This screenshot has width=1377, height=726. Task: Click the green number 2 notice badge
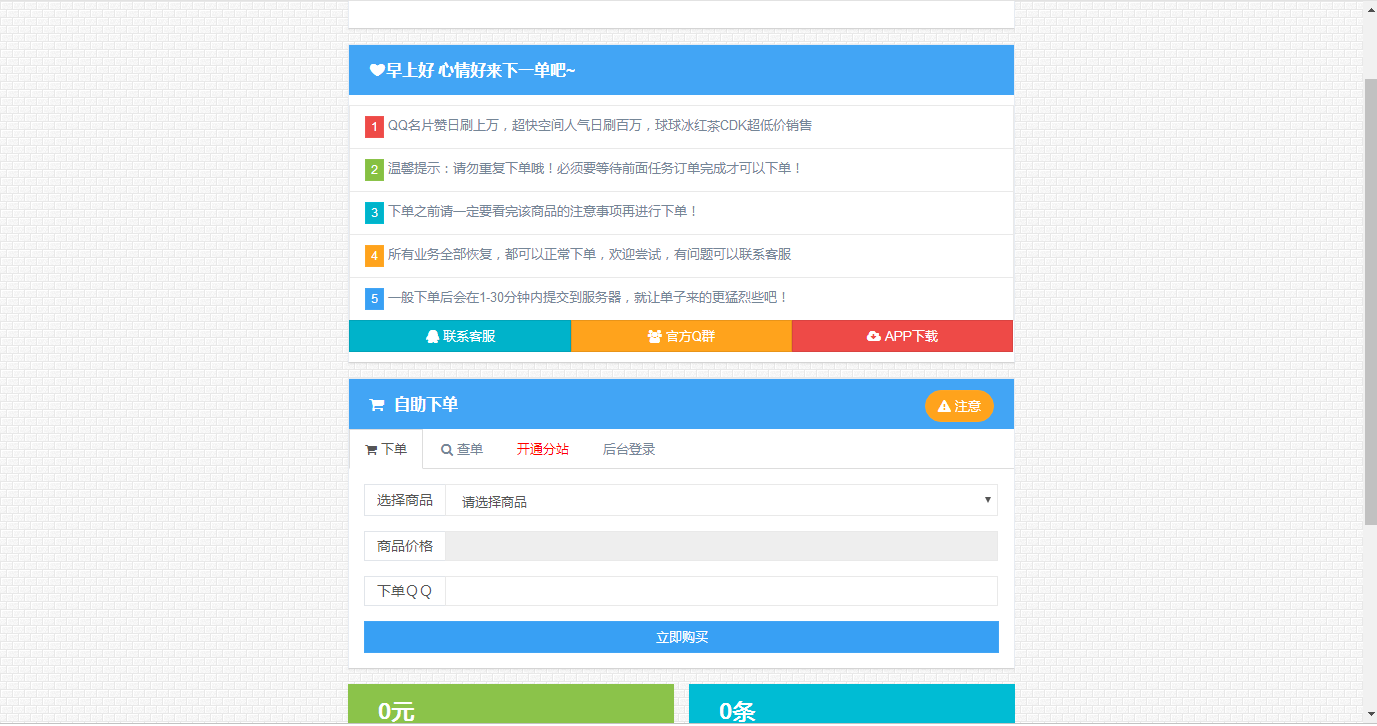tap(374, 170)
